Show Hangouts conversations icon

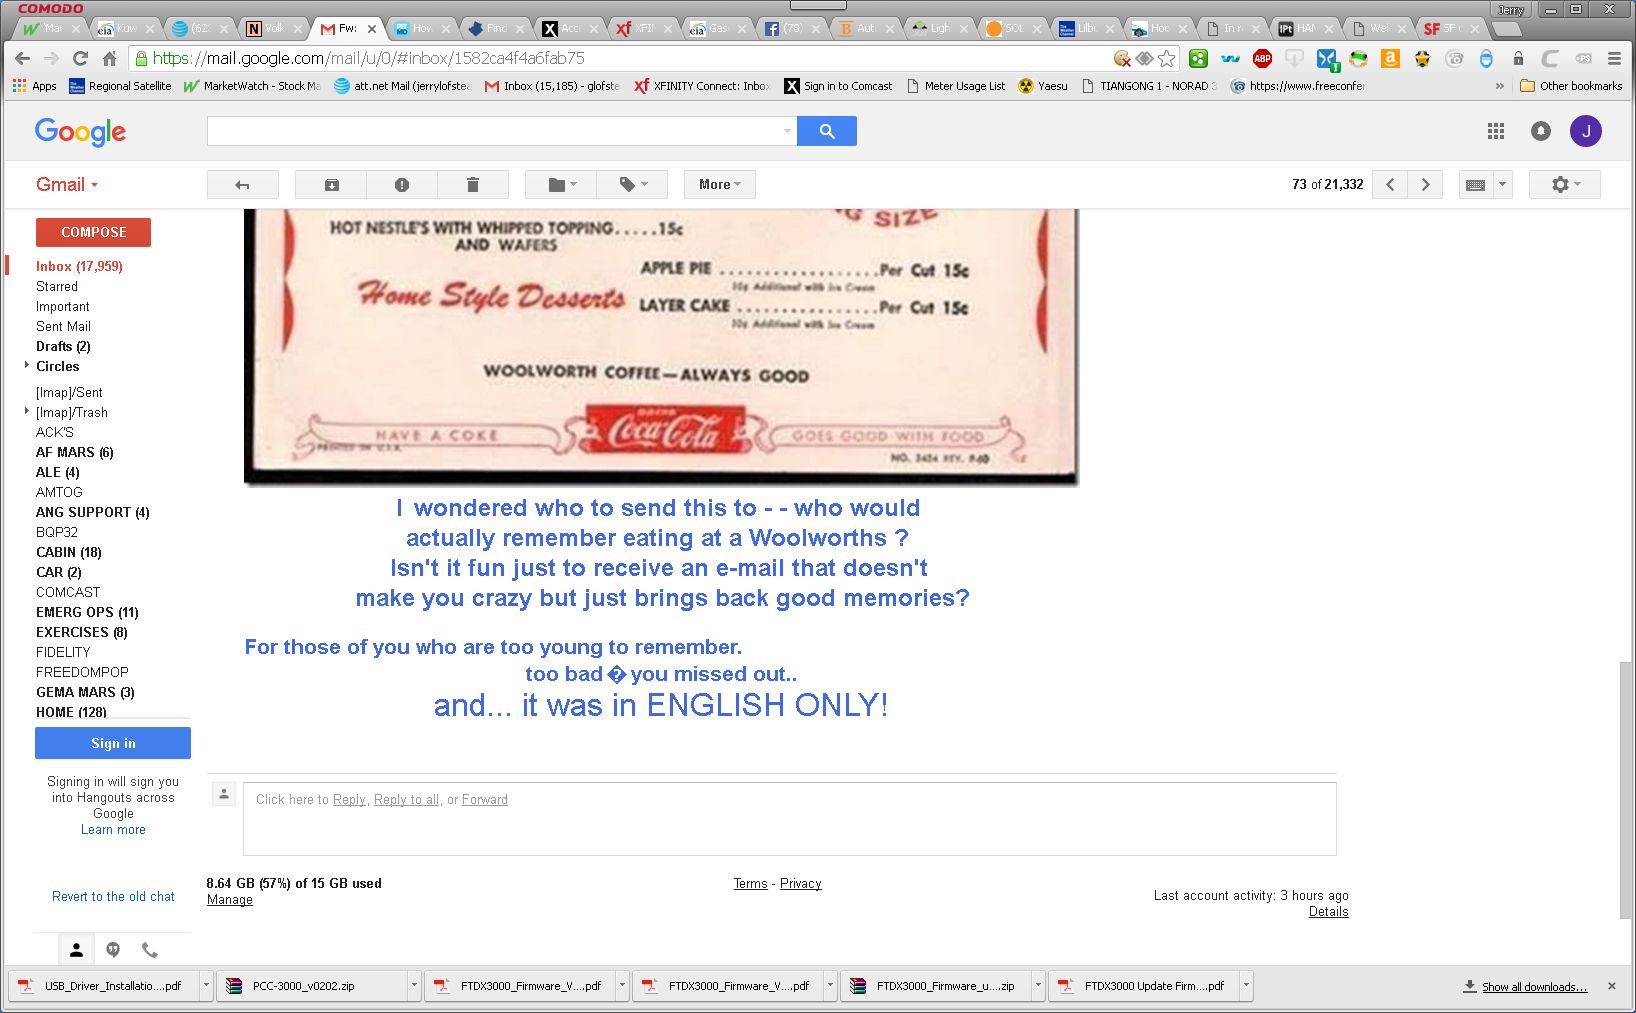pyautogui.click(x=113, y=950)
